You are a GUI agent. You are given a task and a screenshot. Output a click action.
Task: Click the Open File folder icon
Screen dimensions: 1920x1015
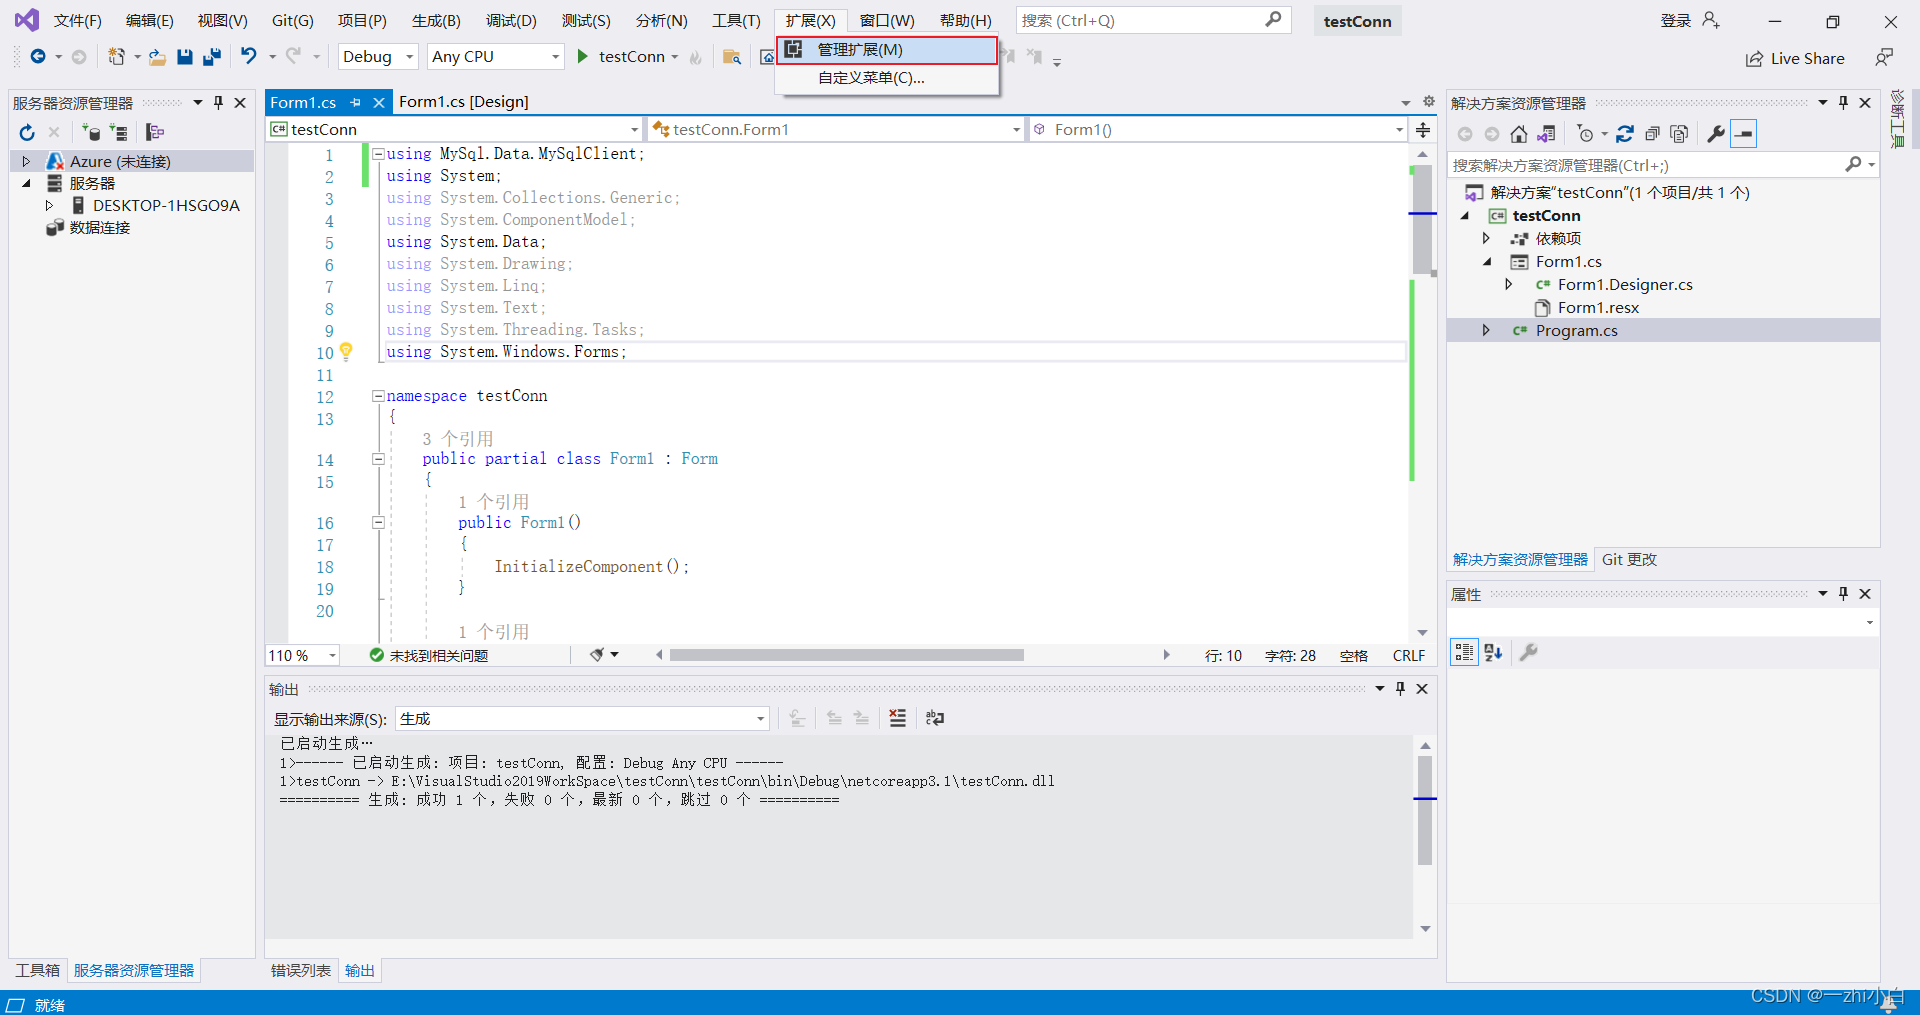coord(157,57)
